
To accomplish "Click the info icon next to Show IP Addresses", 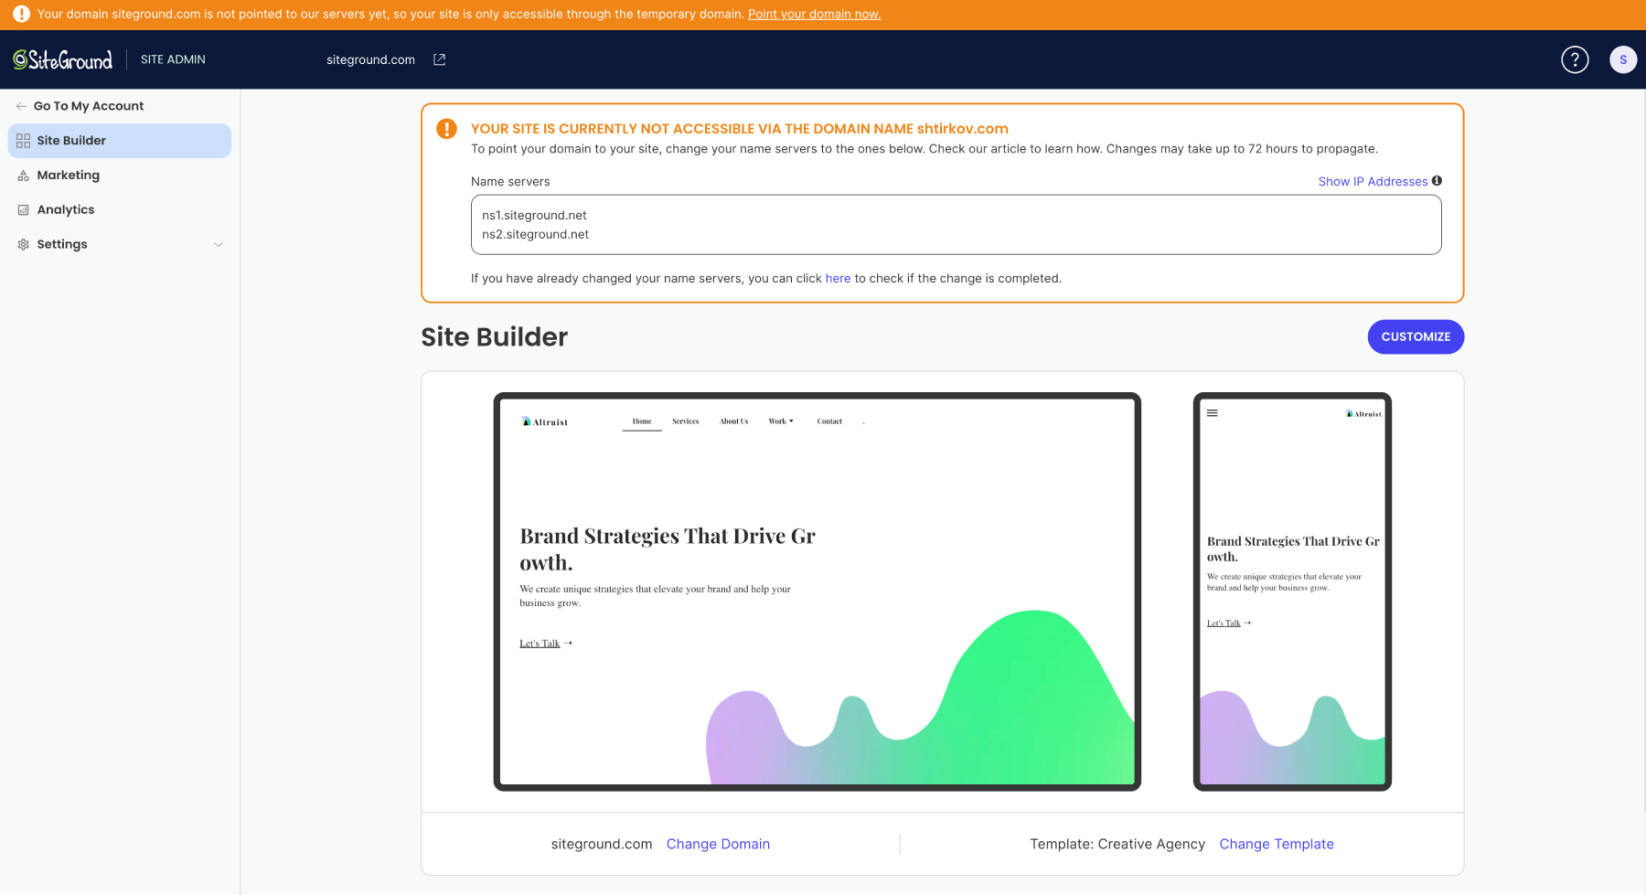I will (x=1437, y=181).
